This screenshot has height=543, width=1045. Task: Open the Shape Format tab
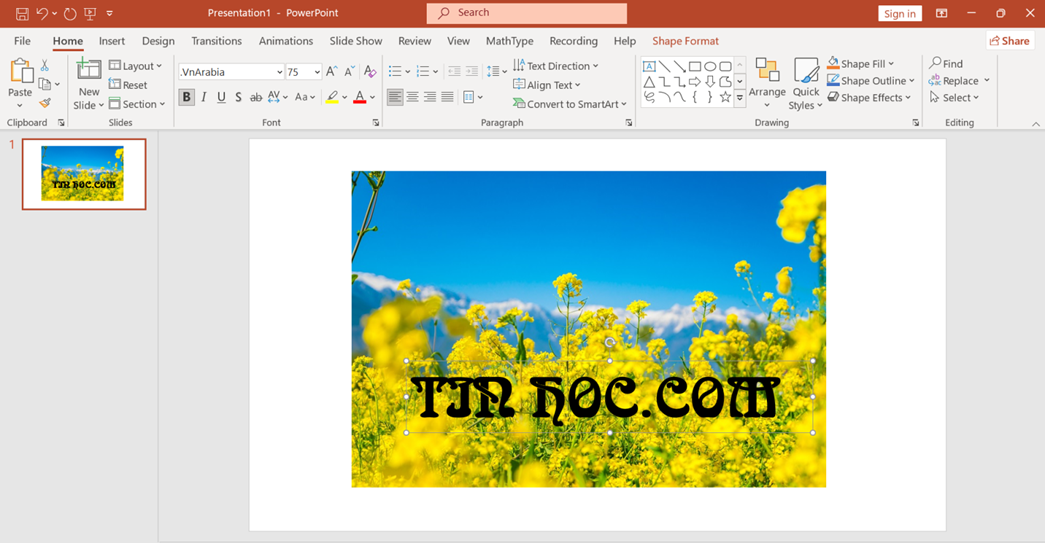point(685,41)
